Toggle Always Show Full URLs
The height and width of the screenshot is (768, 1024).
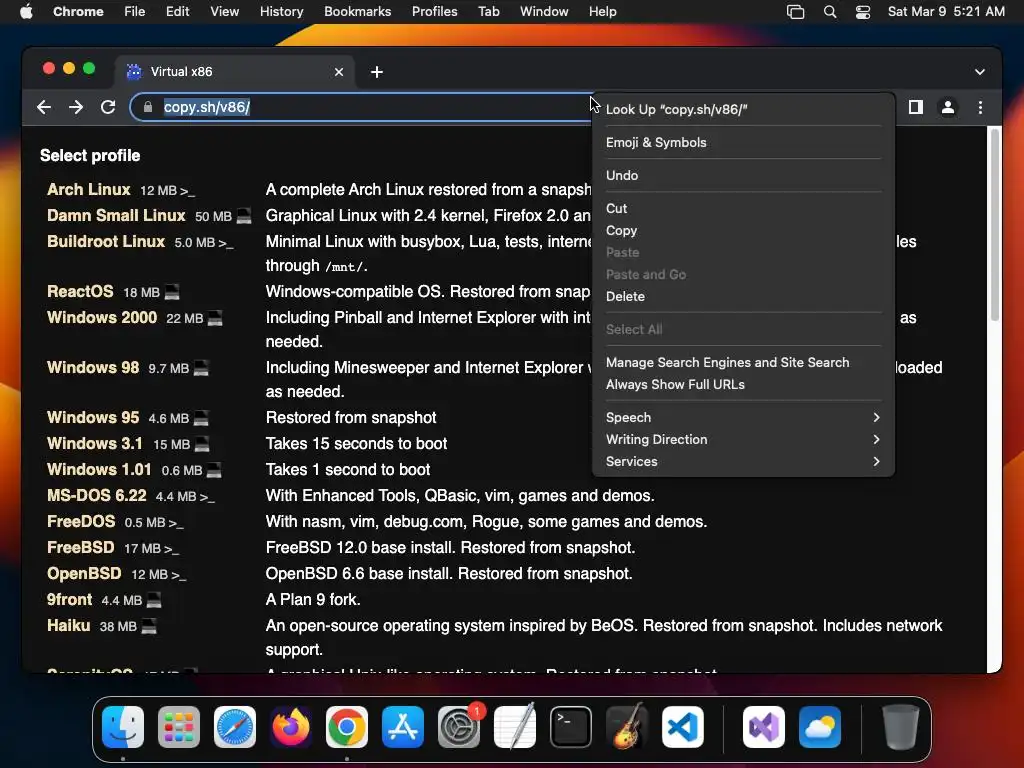pyautogui.click(x=743, y=385)
